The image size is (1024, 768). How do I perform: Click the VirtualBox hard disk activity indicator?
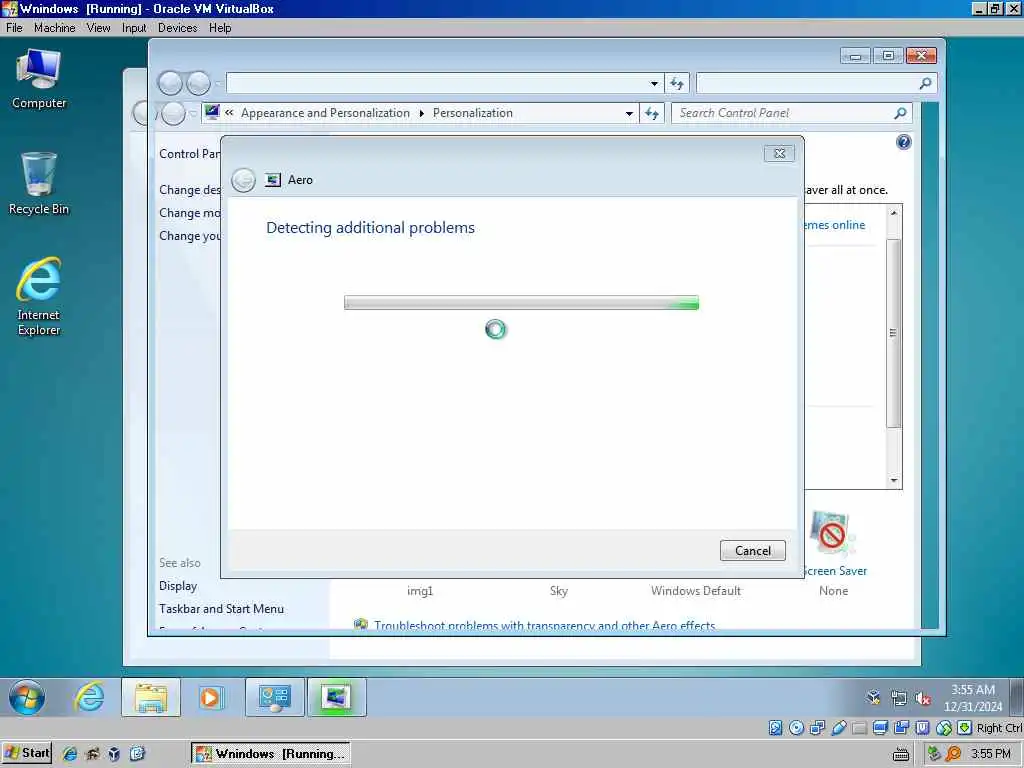click(775, 728)
